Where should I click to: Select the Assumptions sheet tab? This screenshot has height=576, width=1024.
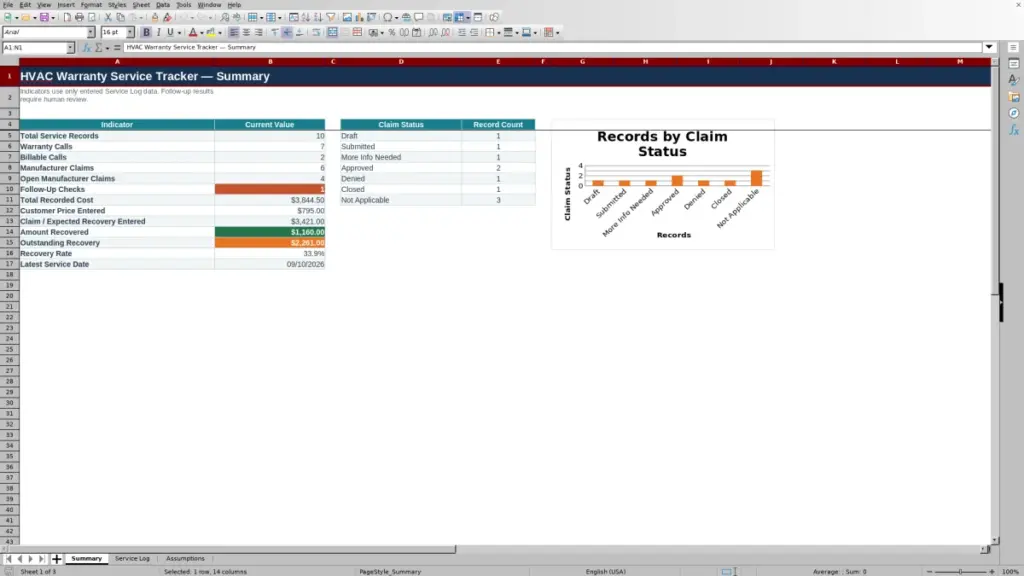pos(185,559)
